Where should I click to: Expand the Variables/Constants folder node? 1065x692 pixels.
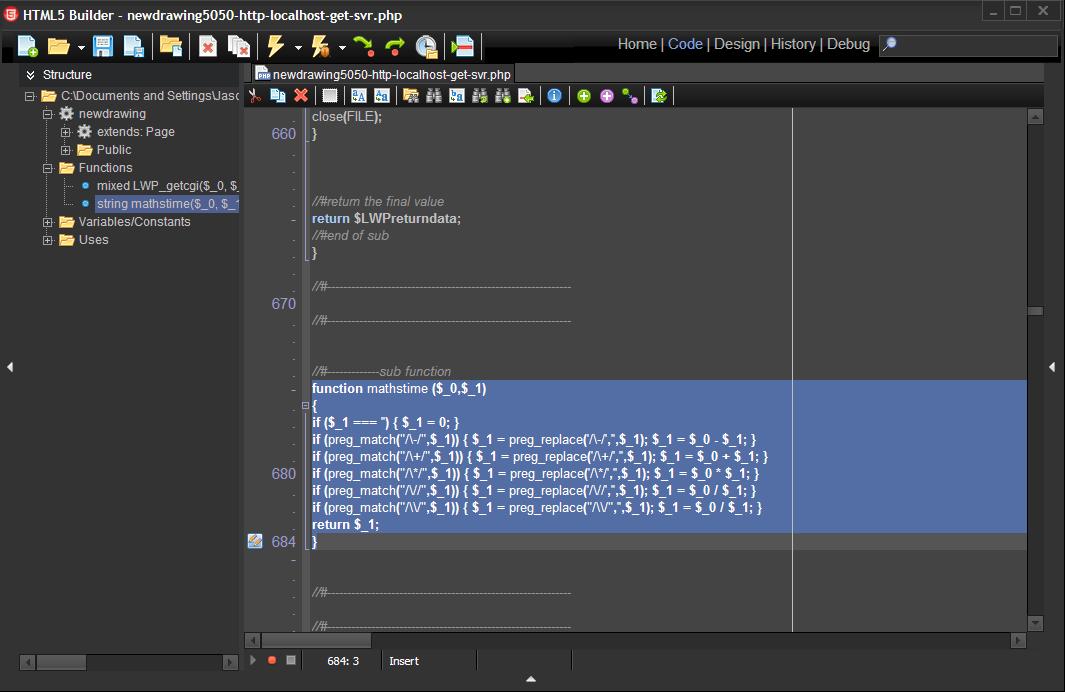[x=48, y=222]
